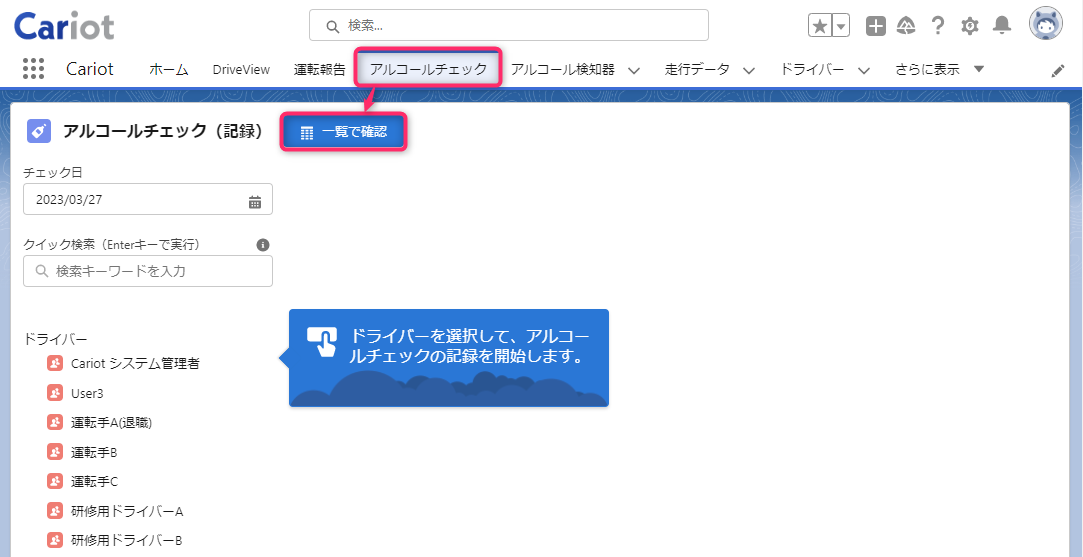1083x557 pixels.
Task: Click the チェック日 date field
Action: click(148, 200)
